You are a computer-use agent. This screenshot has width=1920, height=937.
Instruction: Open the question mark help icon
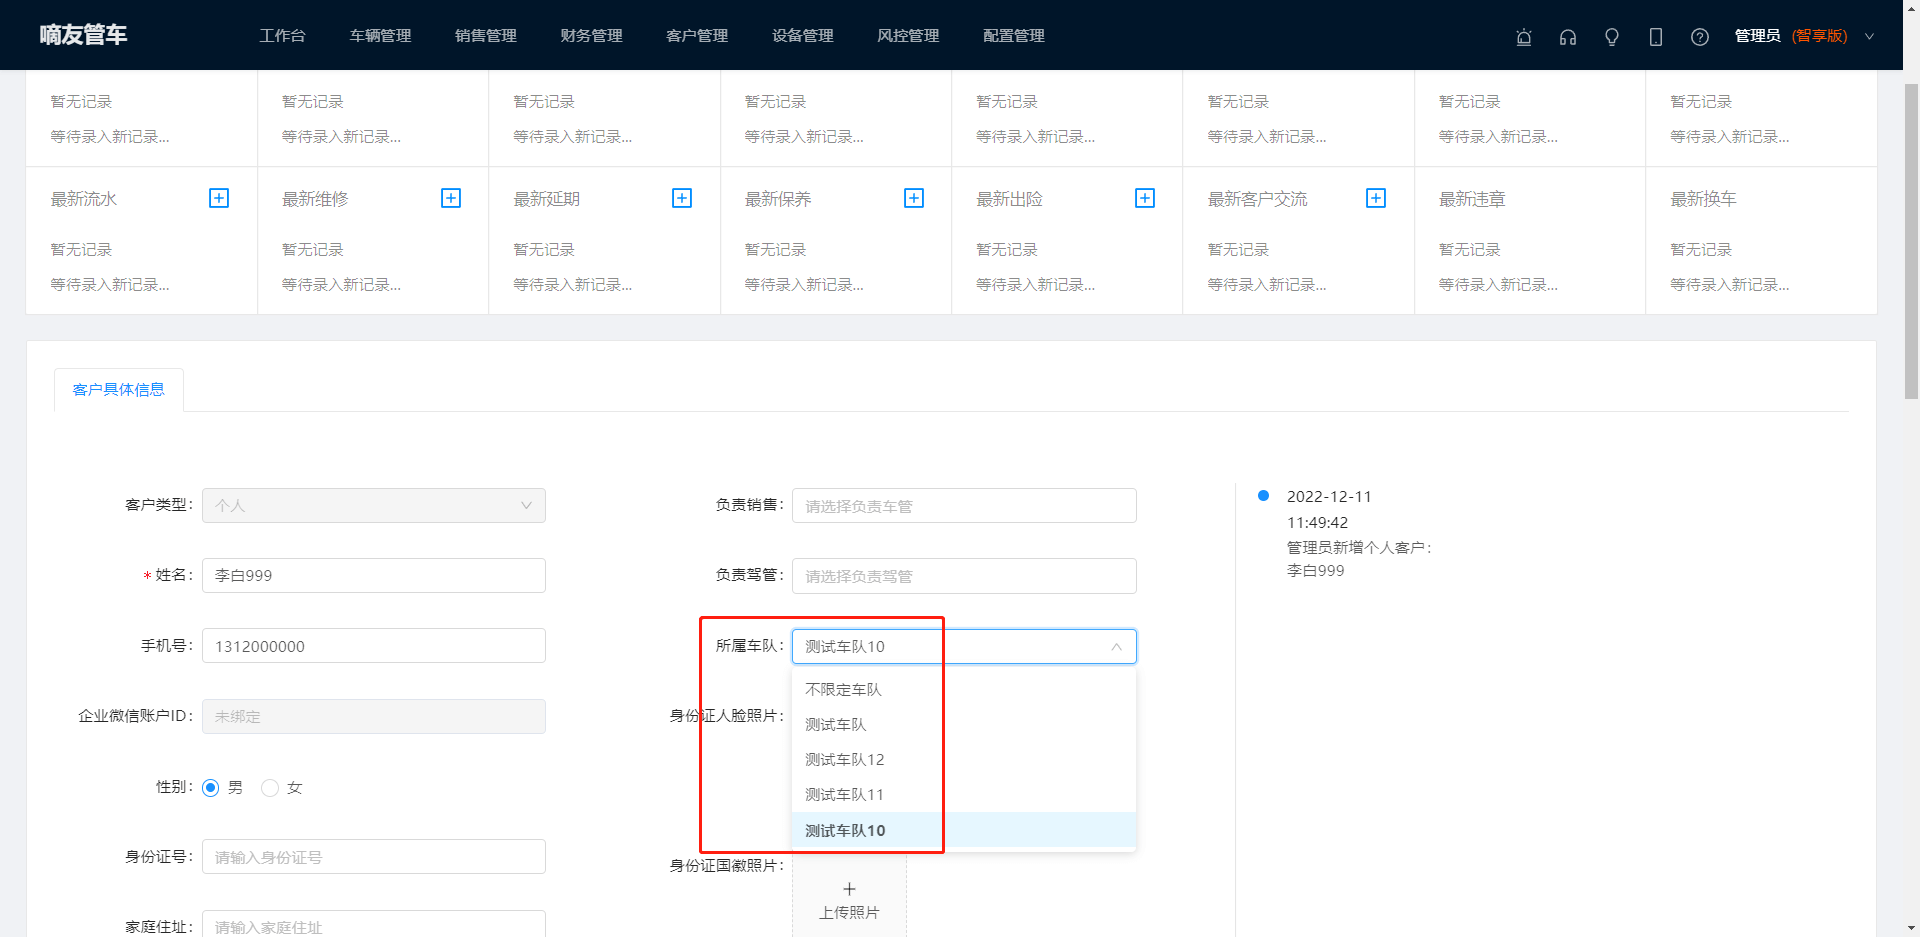1699,37
